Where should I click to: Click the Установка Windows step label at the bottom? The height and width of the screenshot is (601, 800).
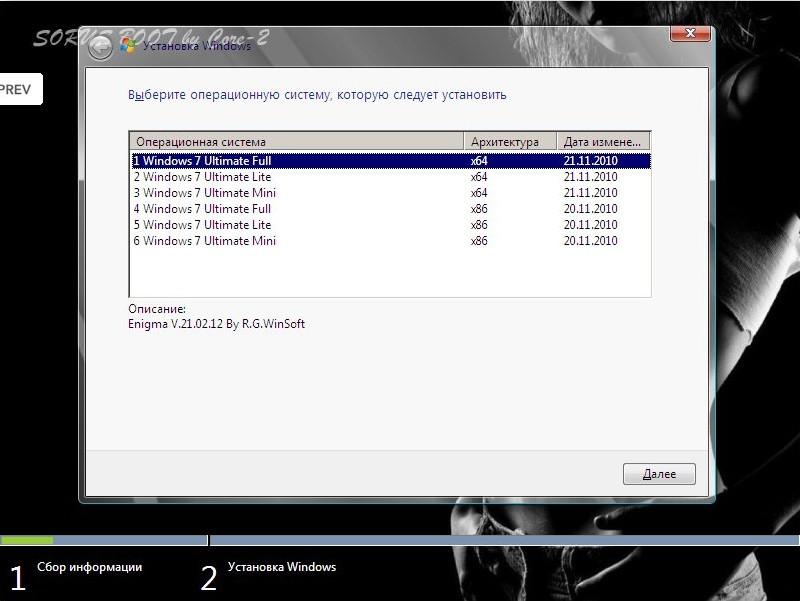coord(282,567)
